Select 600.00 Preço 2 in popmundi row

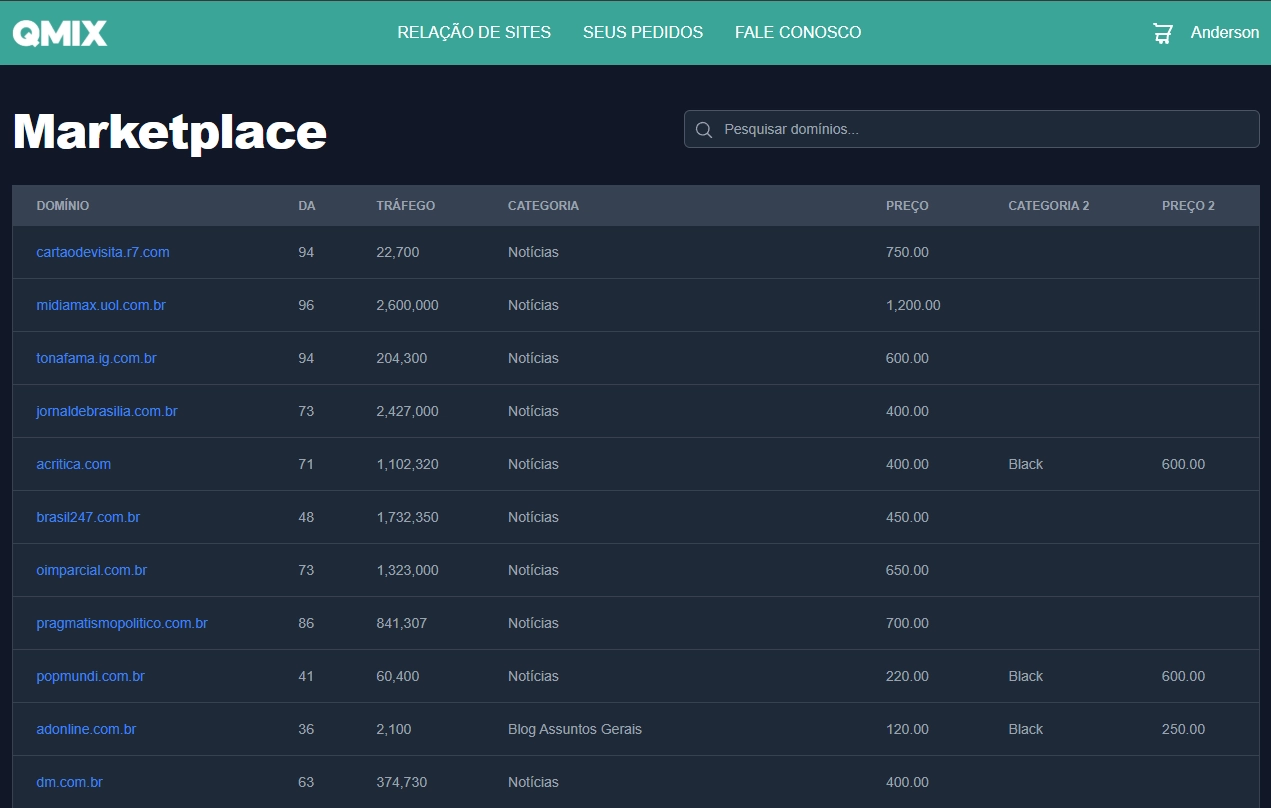1184,676
